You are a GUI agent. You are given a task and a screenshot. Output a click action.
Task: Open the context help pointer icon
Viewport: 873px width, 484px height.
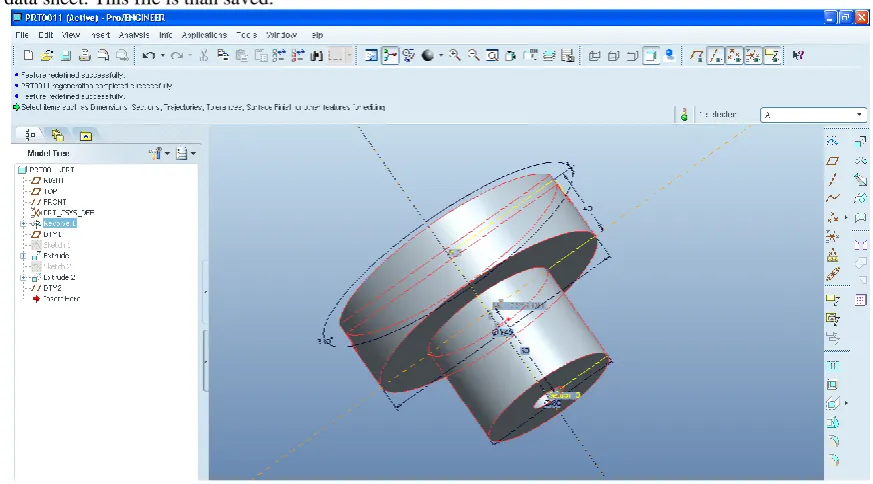(798, 55)
